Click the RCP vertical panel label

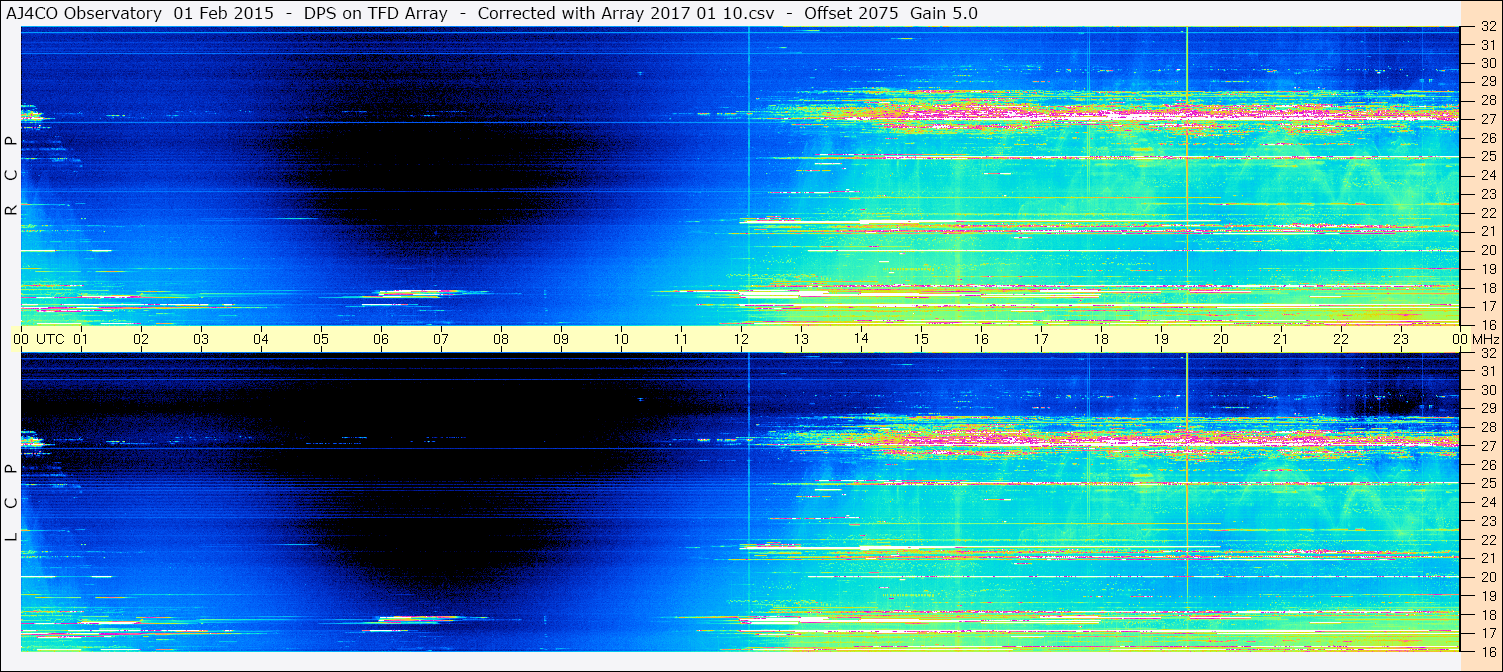[x=11, y=176]
